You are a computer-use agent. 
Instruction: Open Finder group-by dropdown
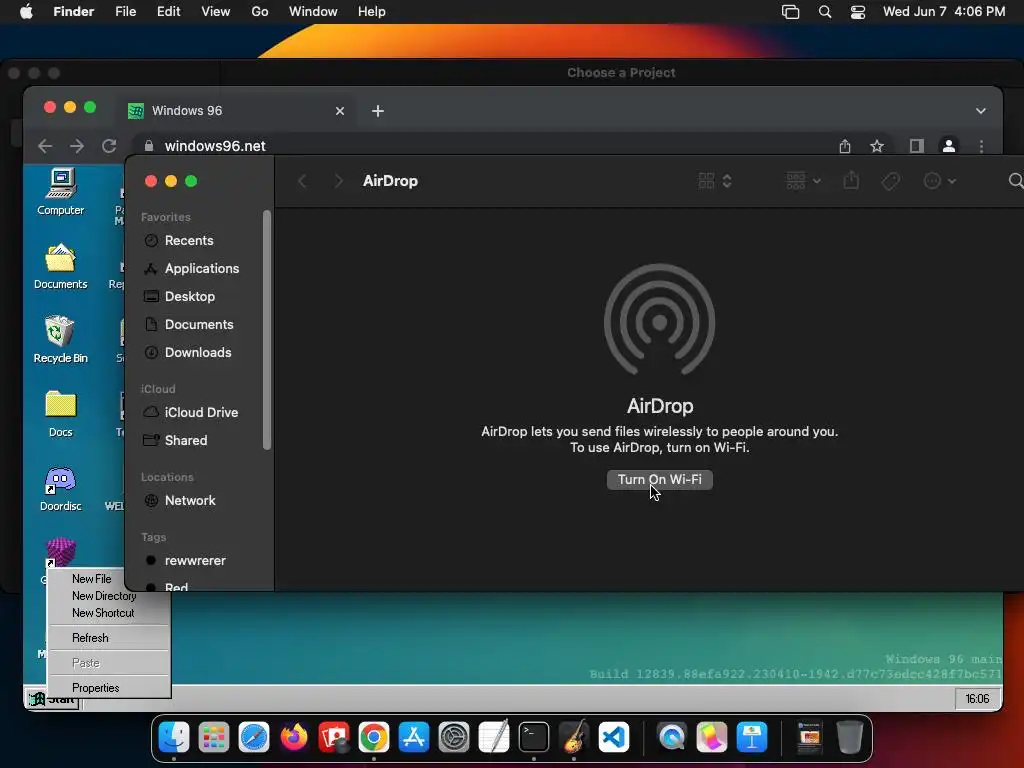click(803, 181)
